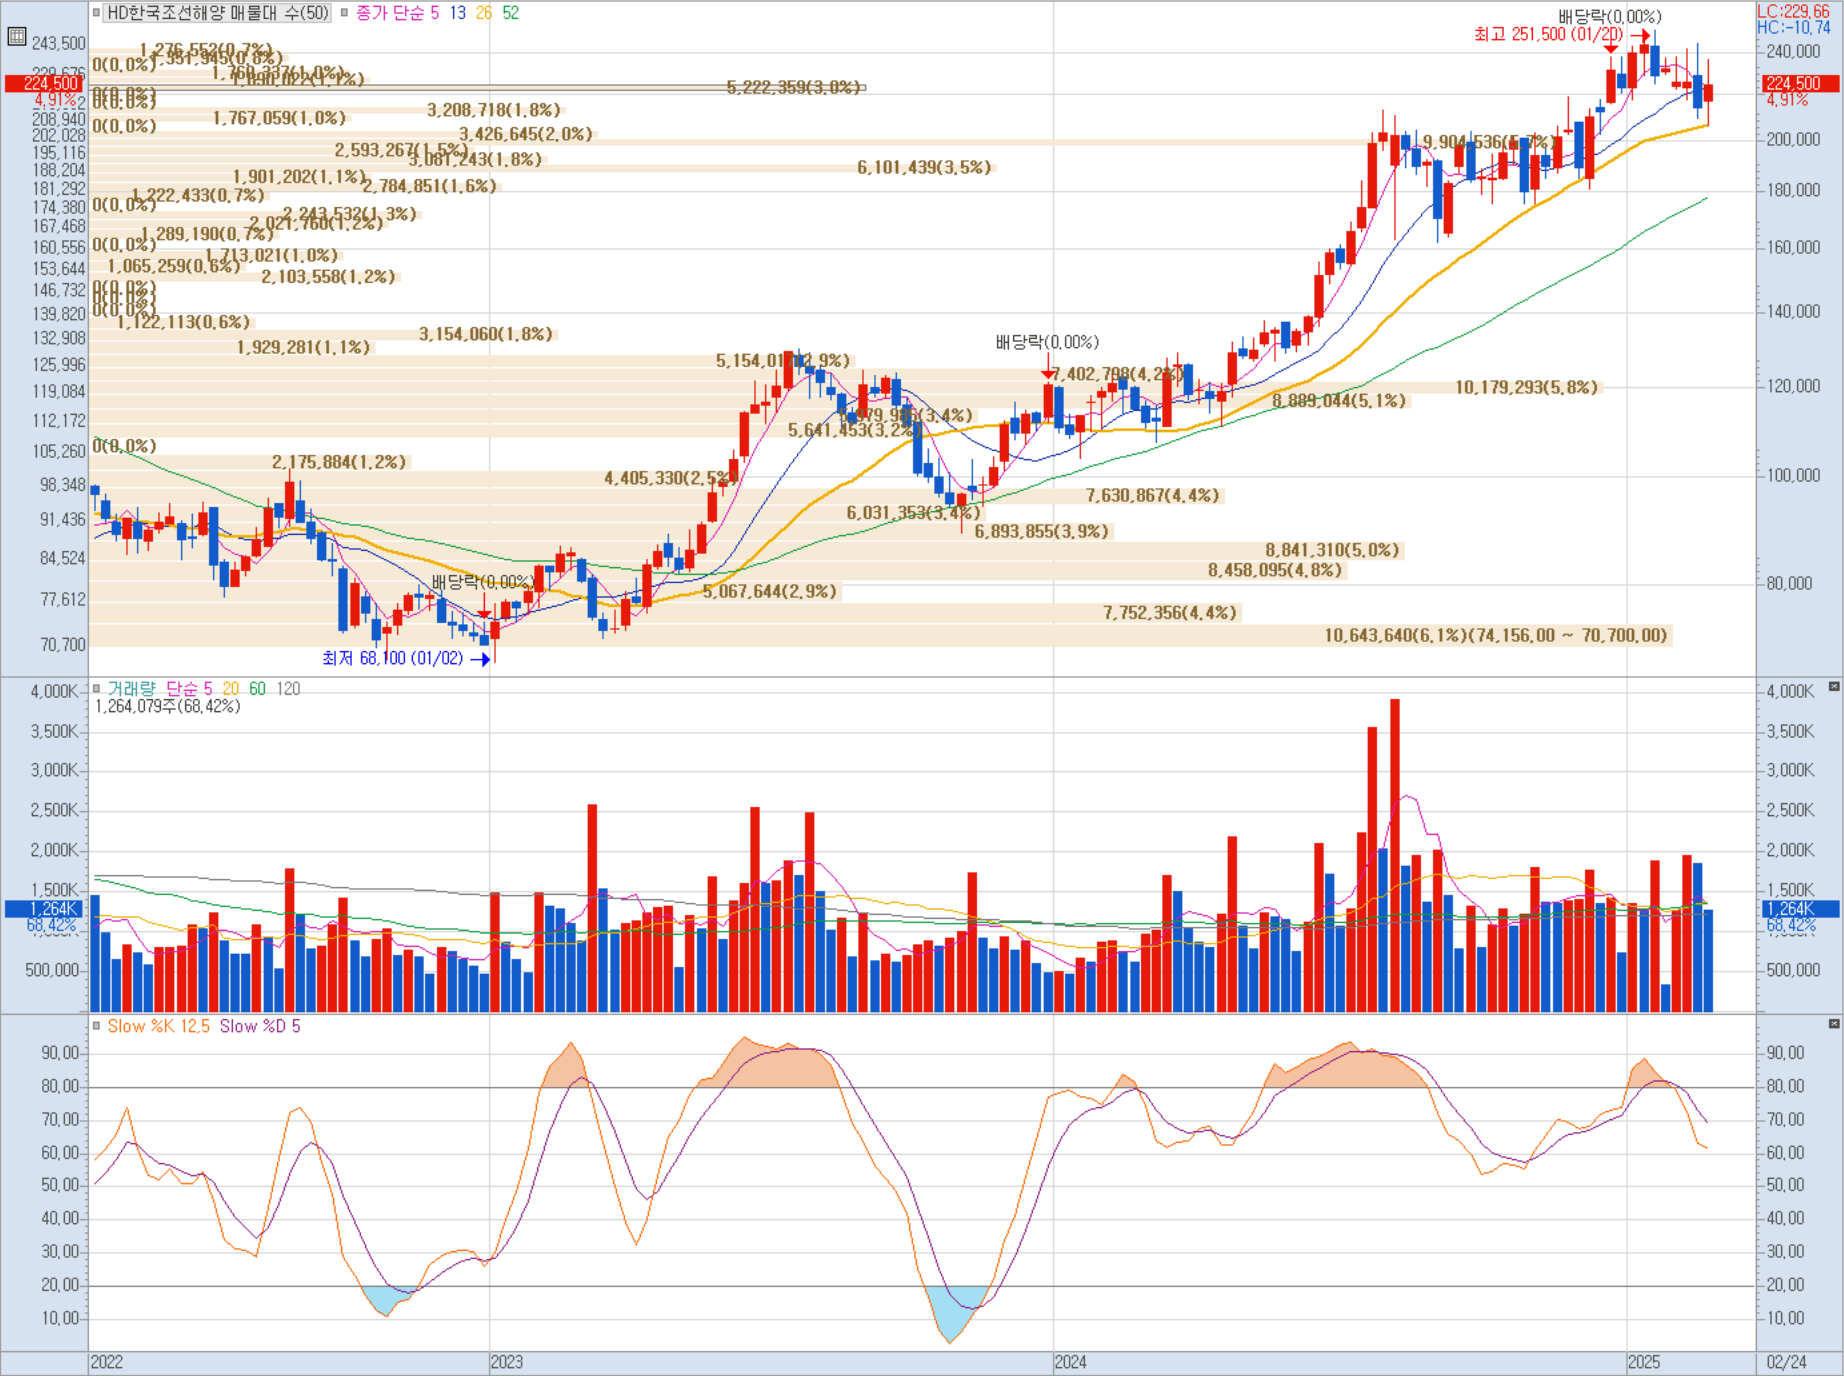Close the volume panel with its X icon
This screenshot has width=1844, height=1376.
[x=1834, y=686]
